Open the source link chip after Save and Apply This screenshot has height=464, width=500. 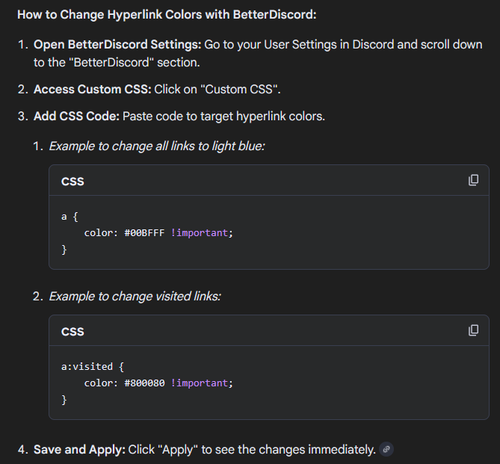point(386,449)
